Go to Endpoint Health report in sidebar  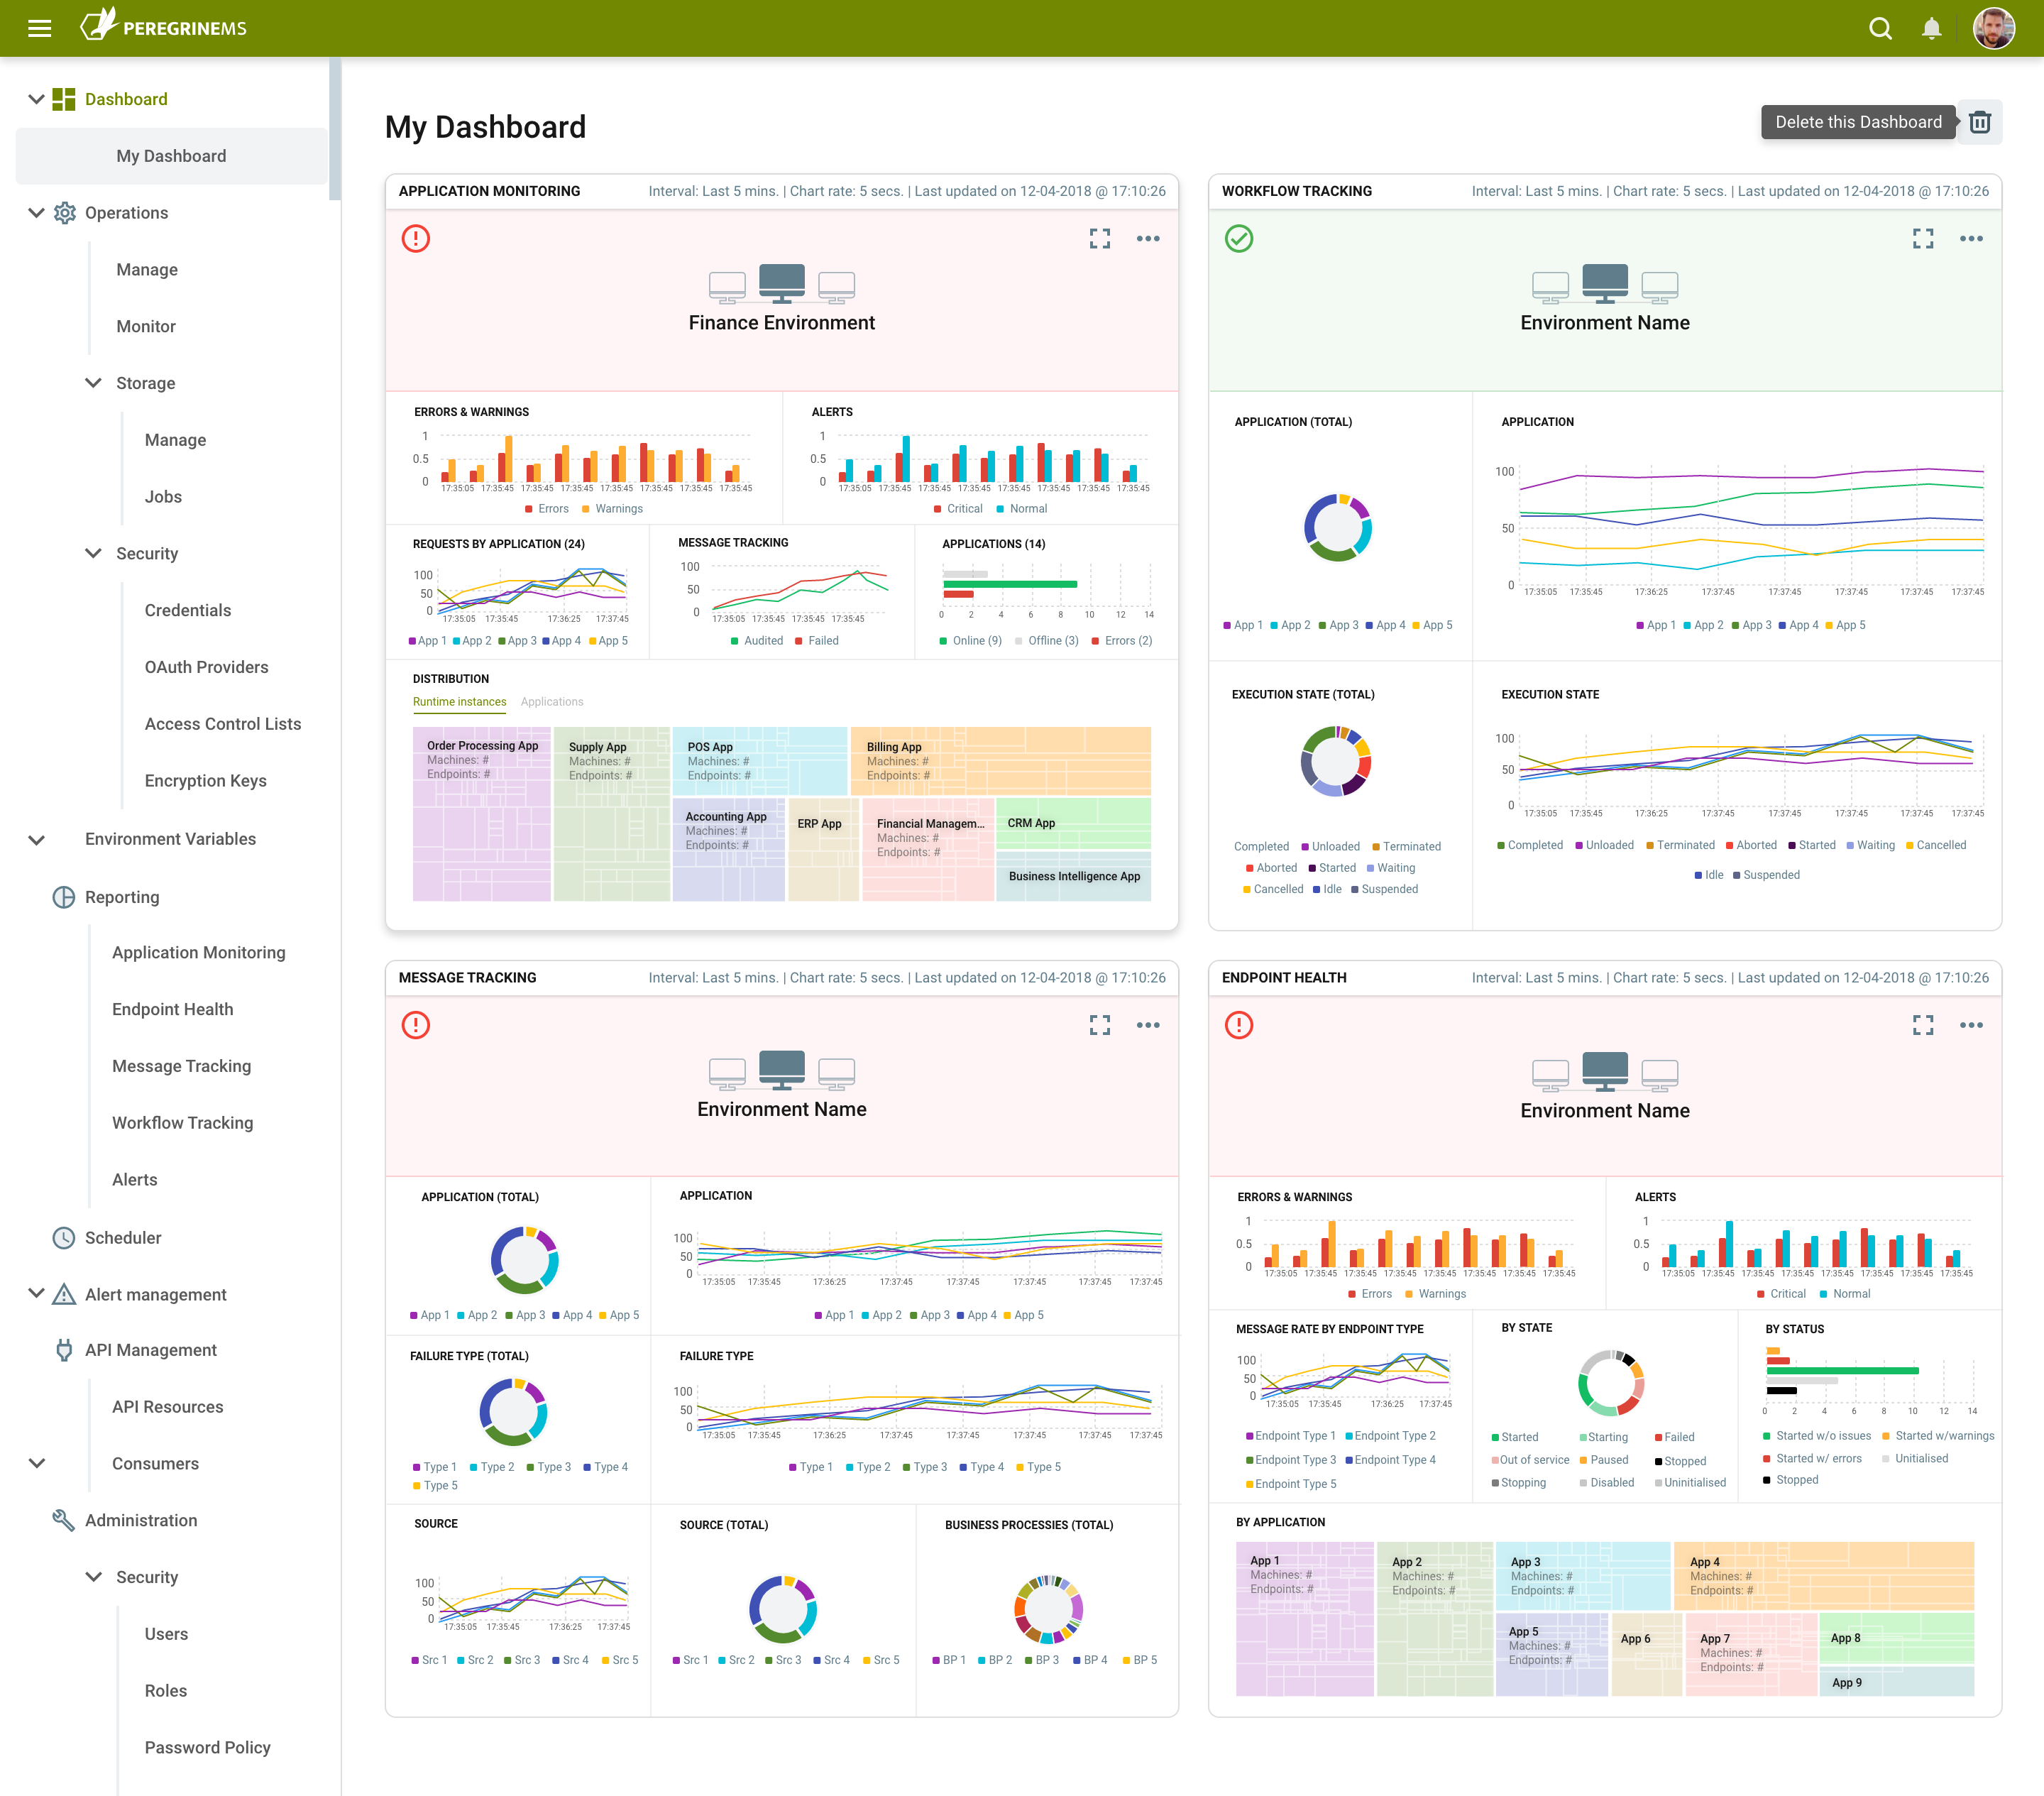coord(172,1009)
